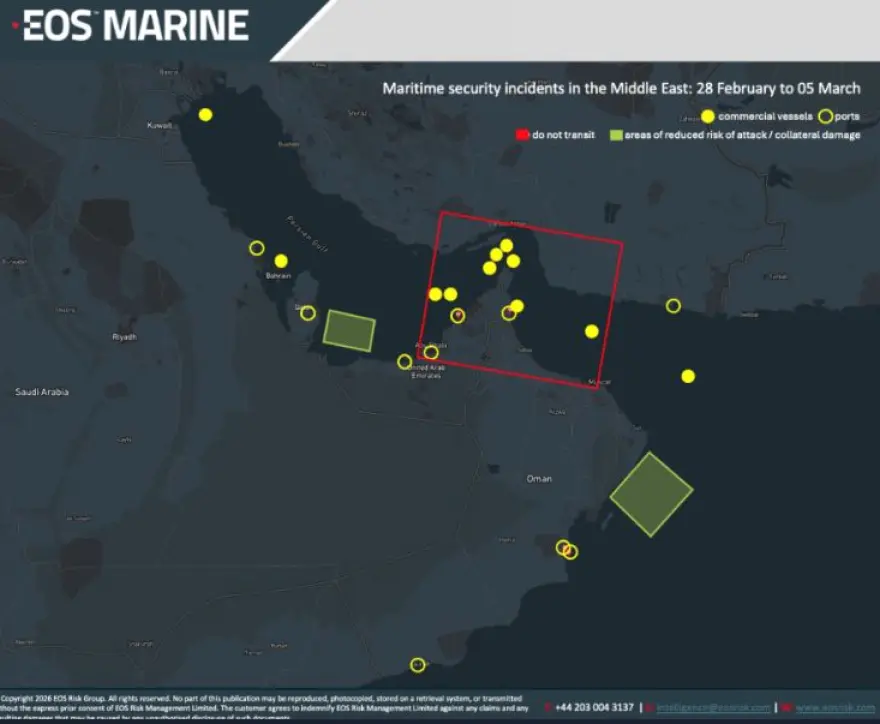Select the port ring east of the red zone
The image size is (880, 724).
pos(674,306)
